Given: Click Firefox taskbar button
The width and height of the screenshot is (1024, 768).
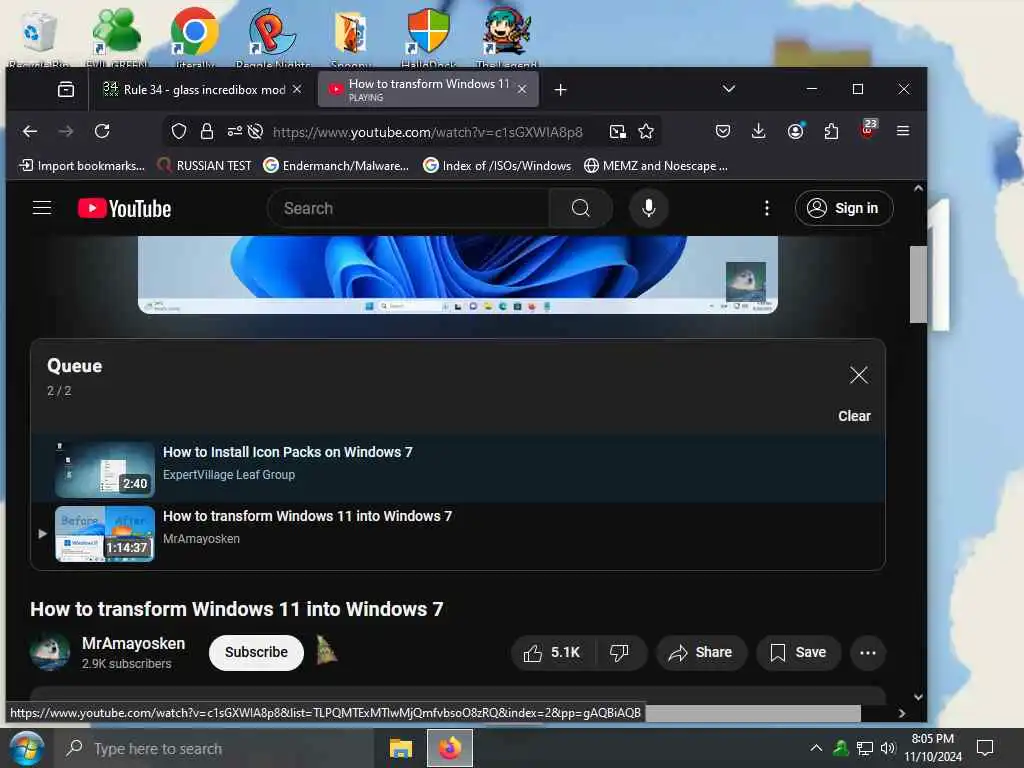Looking at the screenshot, I should 449,748.
